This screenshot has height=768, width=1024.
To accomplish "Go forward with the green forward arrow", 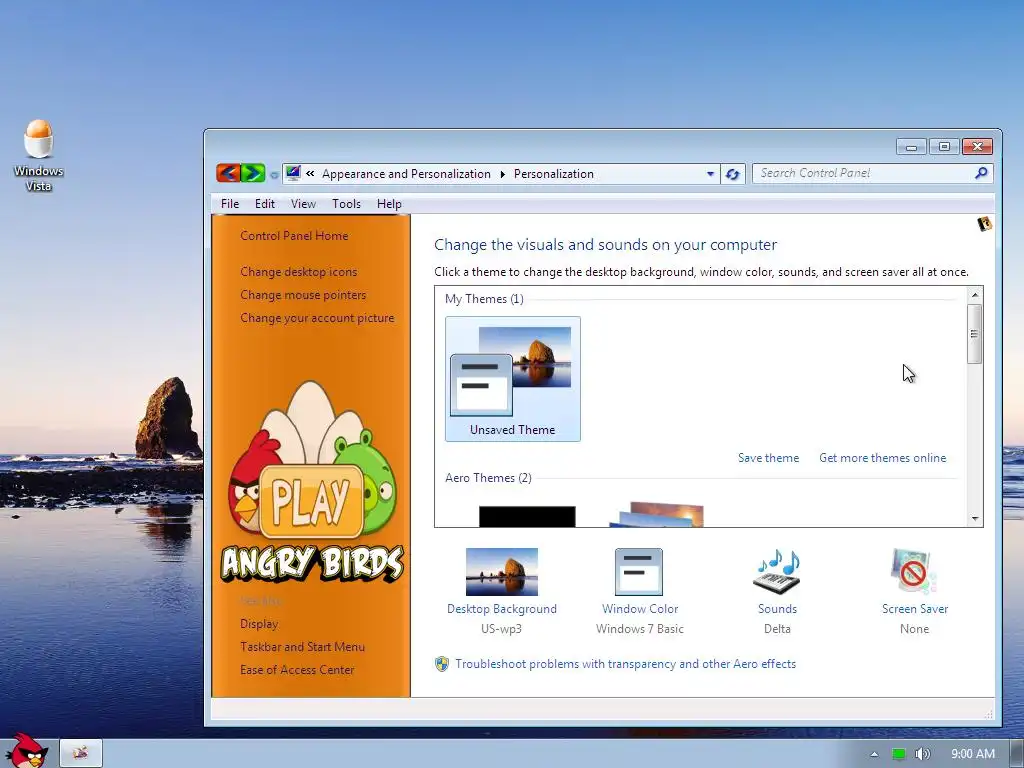I will pyautogui.click(x=253, y=173).
